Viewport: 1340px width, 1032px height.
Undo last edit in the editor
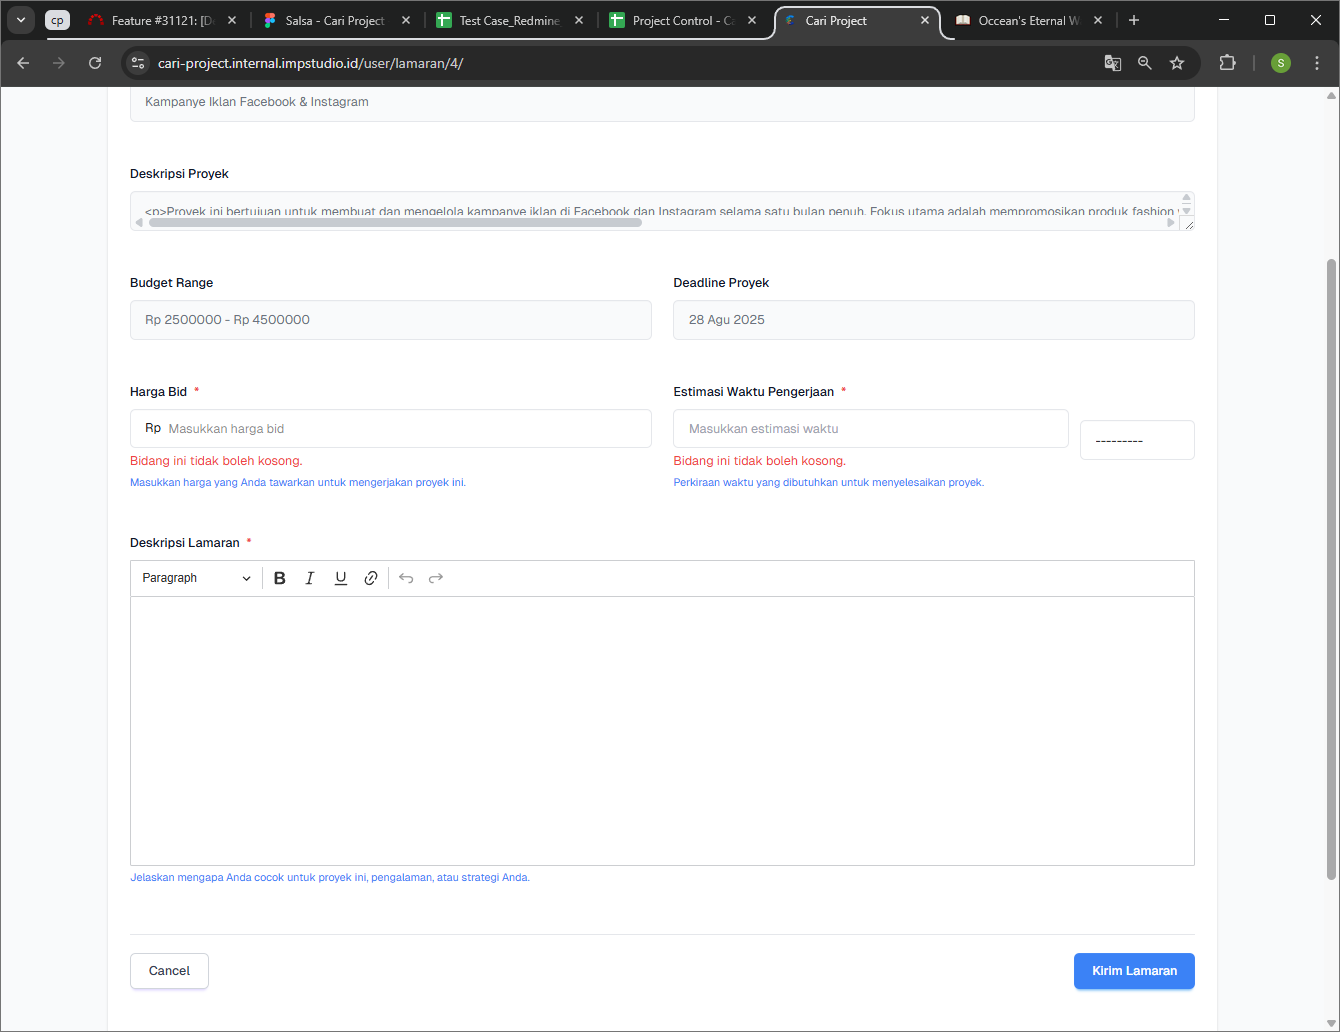[406, 578]
